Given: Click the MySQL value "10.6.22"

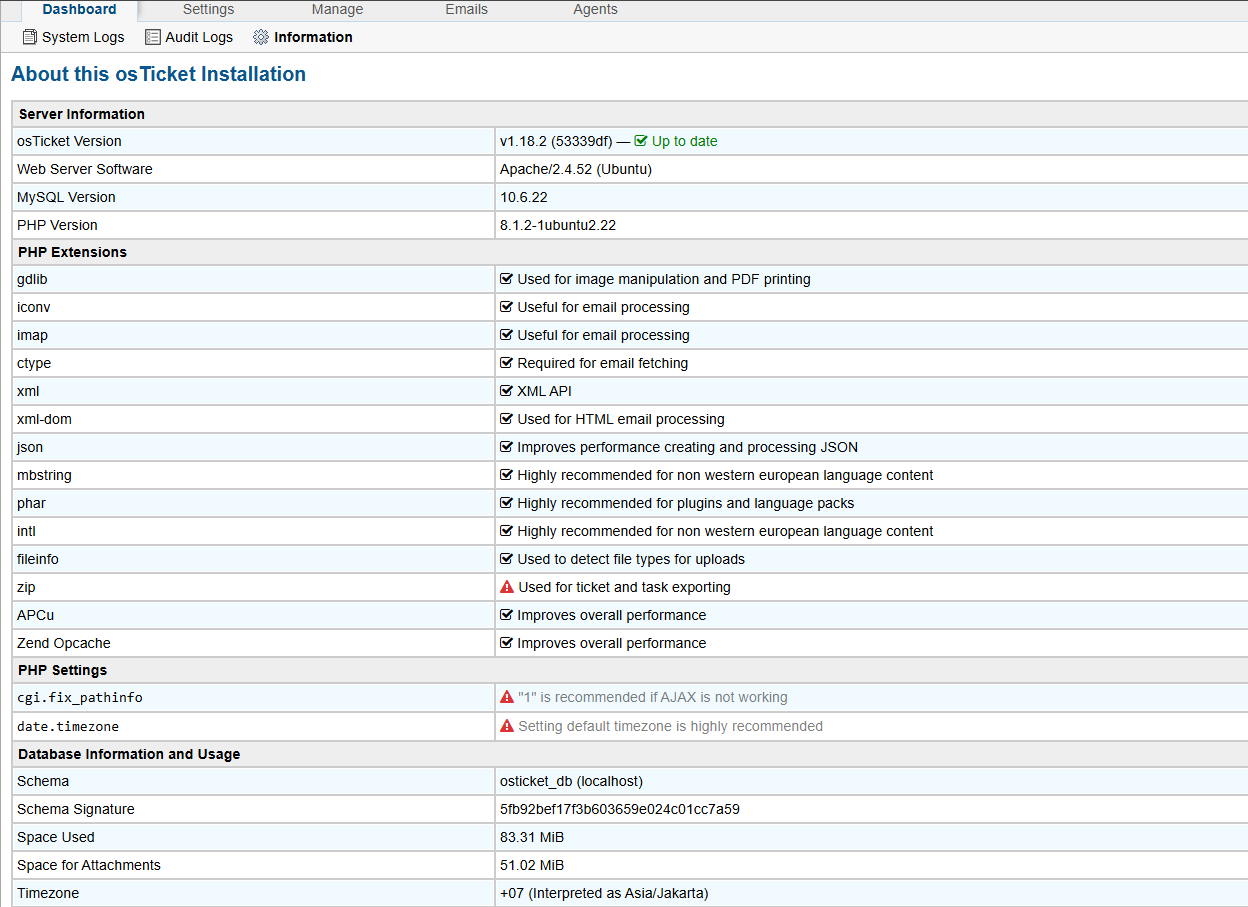Looking at the screenshot, I should 524,197.
